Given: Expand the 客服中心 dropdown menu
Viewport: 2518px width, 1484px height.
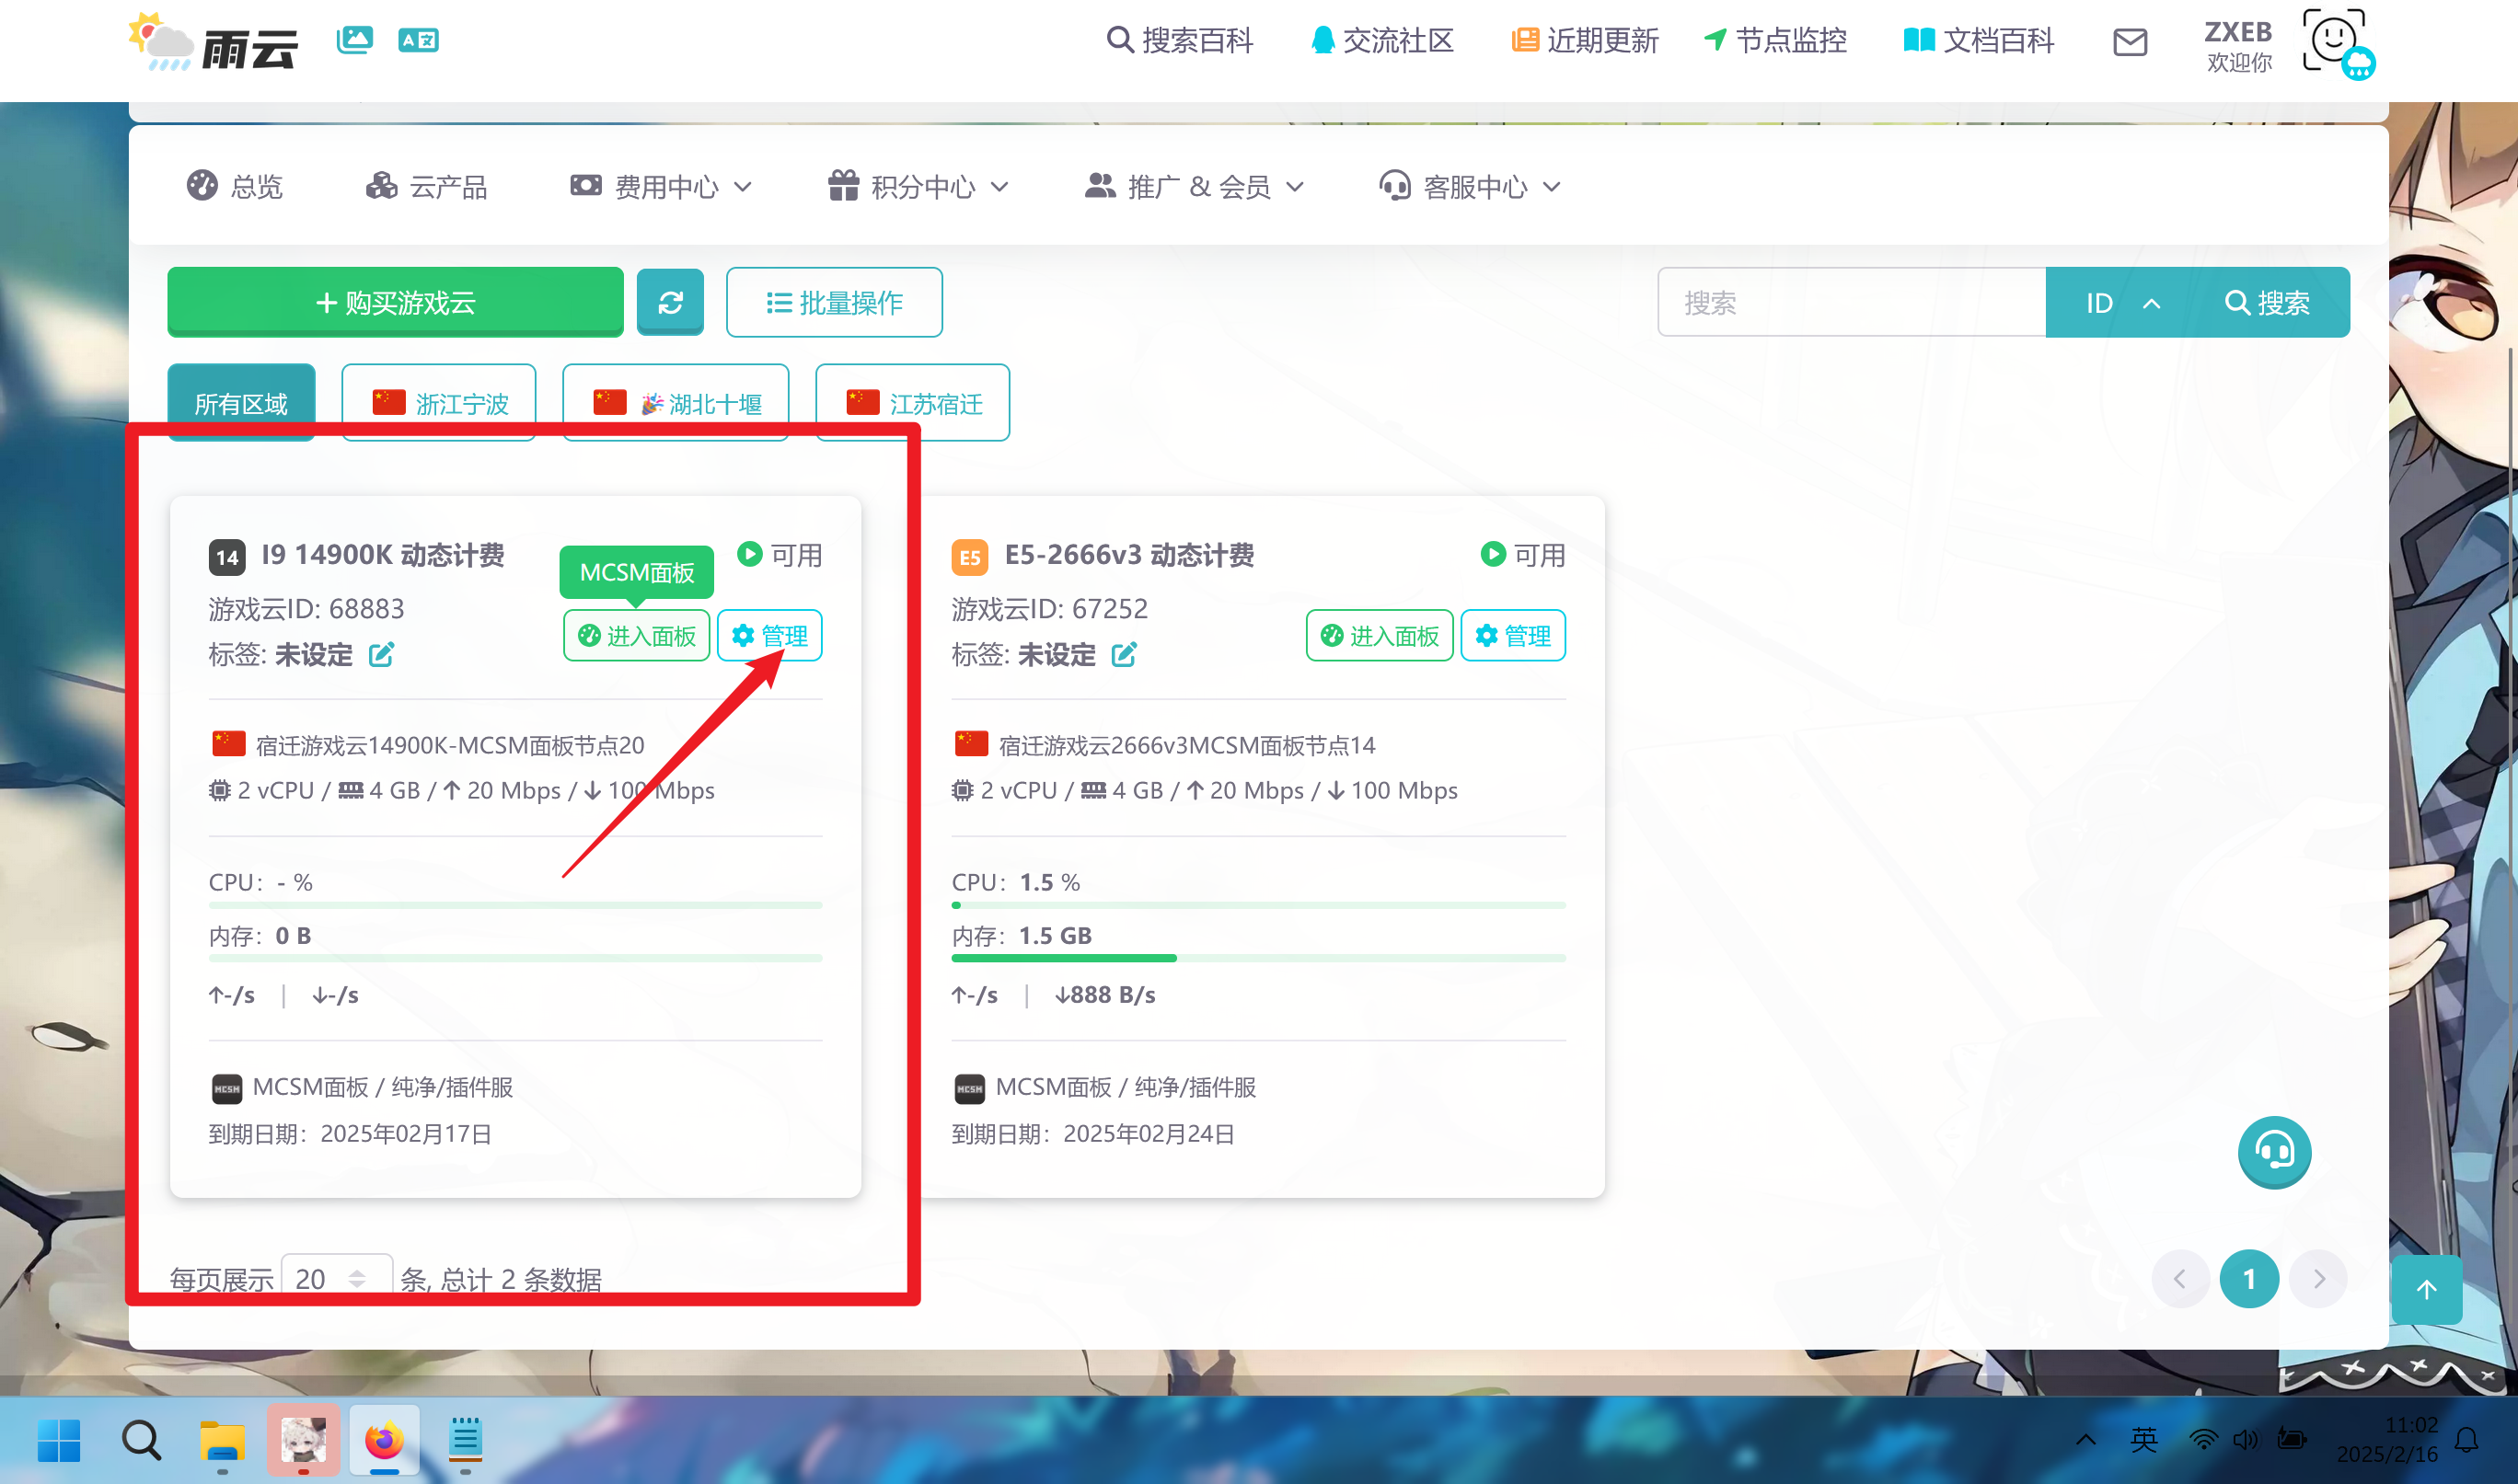Looking at the screenshot, I should point(1470,186).
